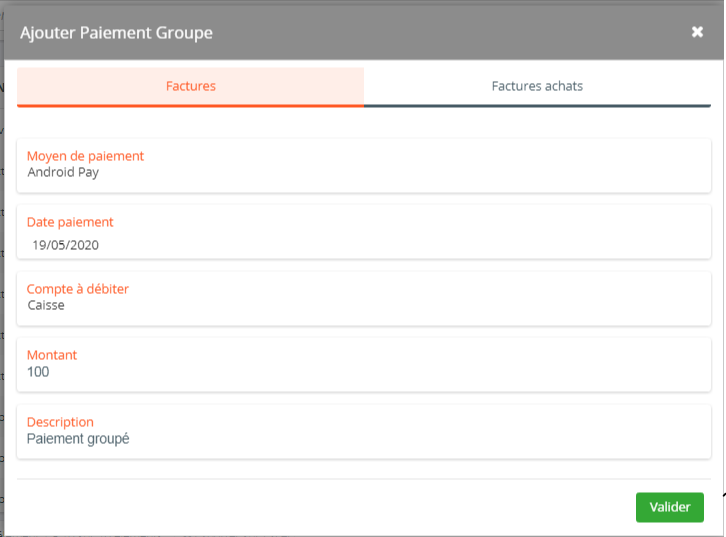Switch to the Factures tab
Image resolution: width=726 pixels, height=537 pixels.
click(x=190, y=87)
